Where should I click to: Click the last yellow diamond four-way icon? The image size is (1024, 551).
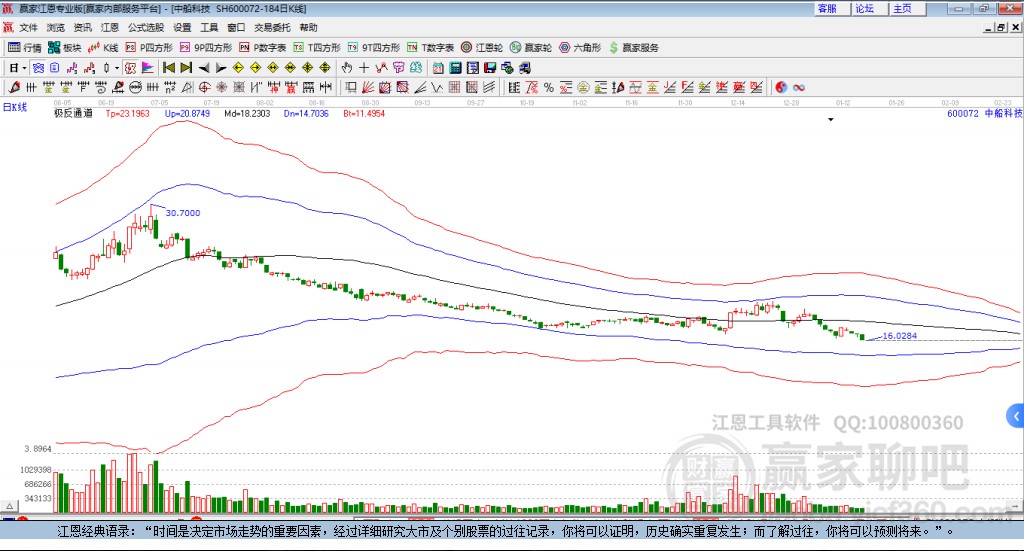point(325,68)
